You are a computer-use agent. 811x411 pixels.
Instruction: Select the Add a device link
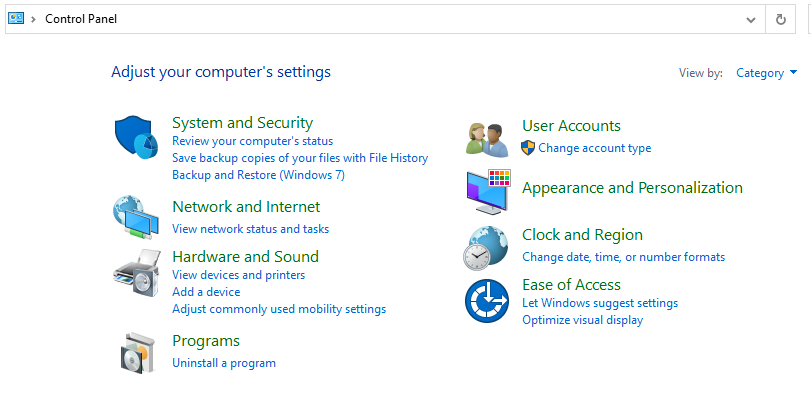(206, 292)
